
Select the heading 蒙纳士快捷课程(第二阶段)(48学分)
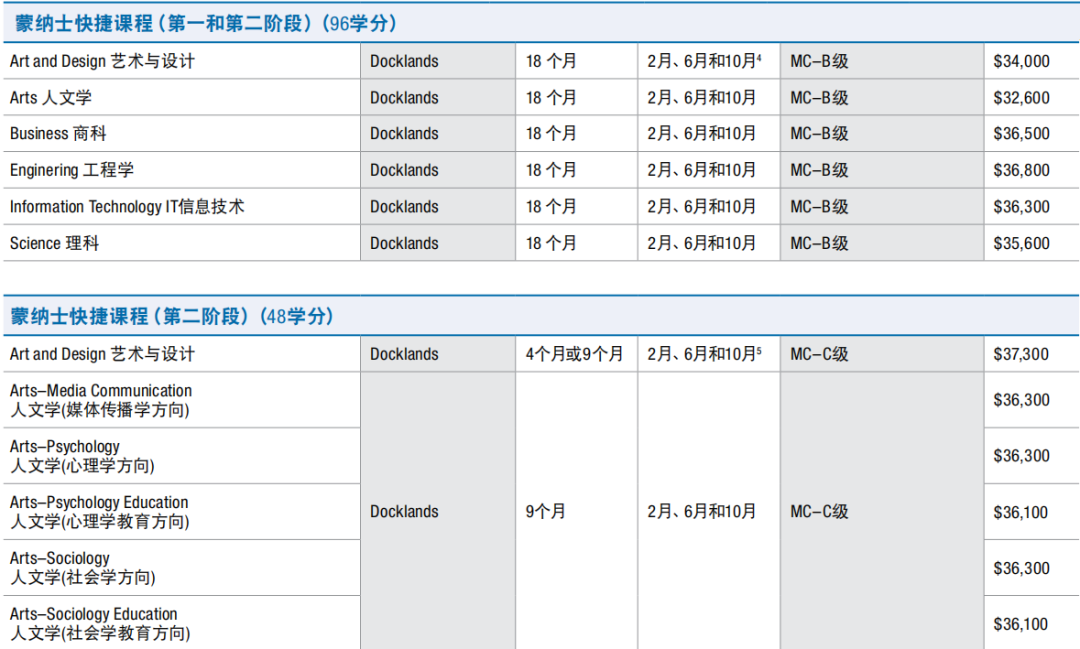[172, 316]
